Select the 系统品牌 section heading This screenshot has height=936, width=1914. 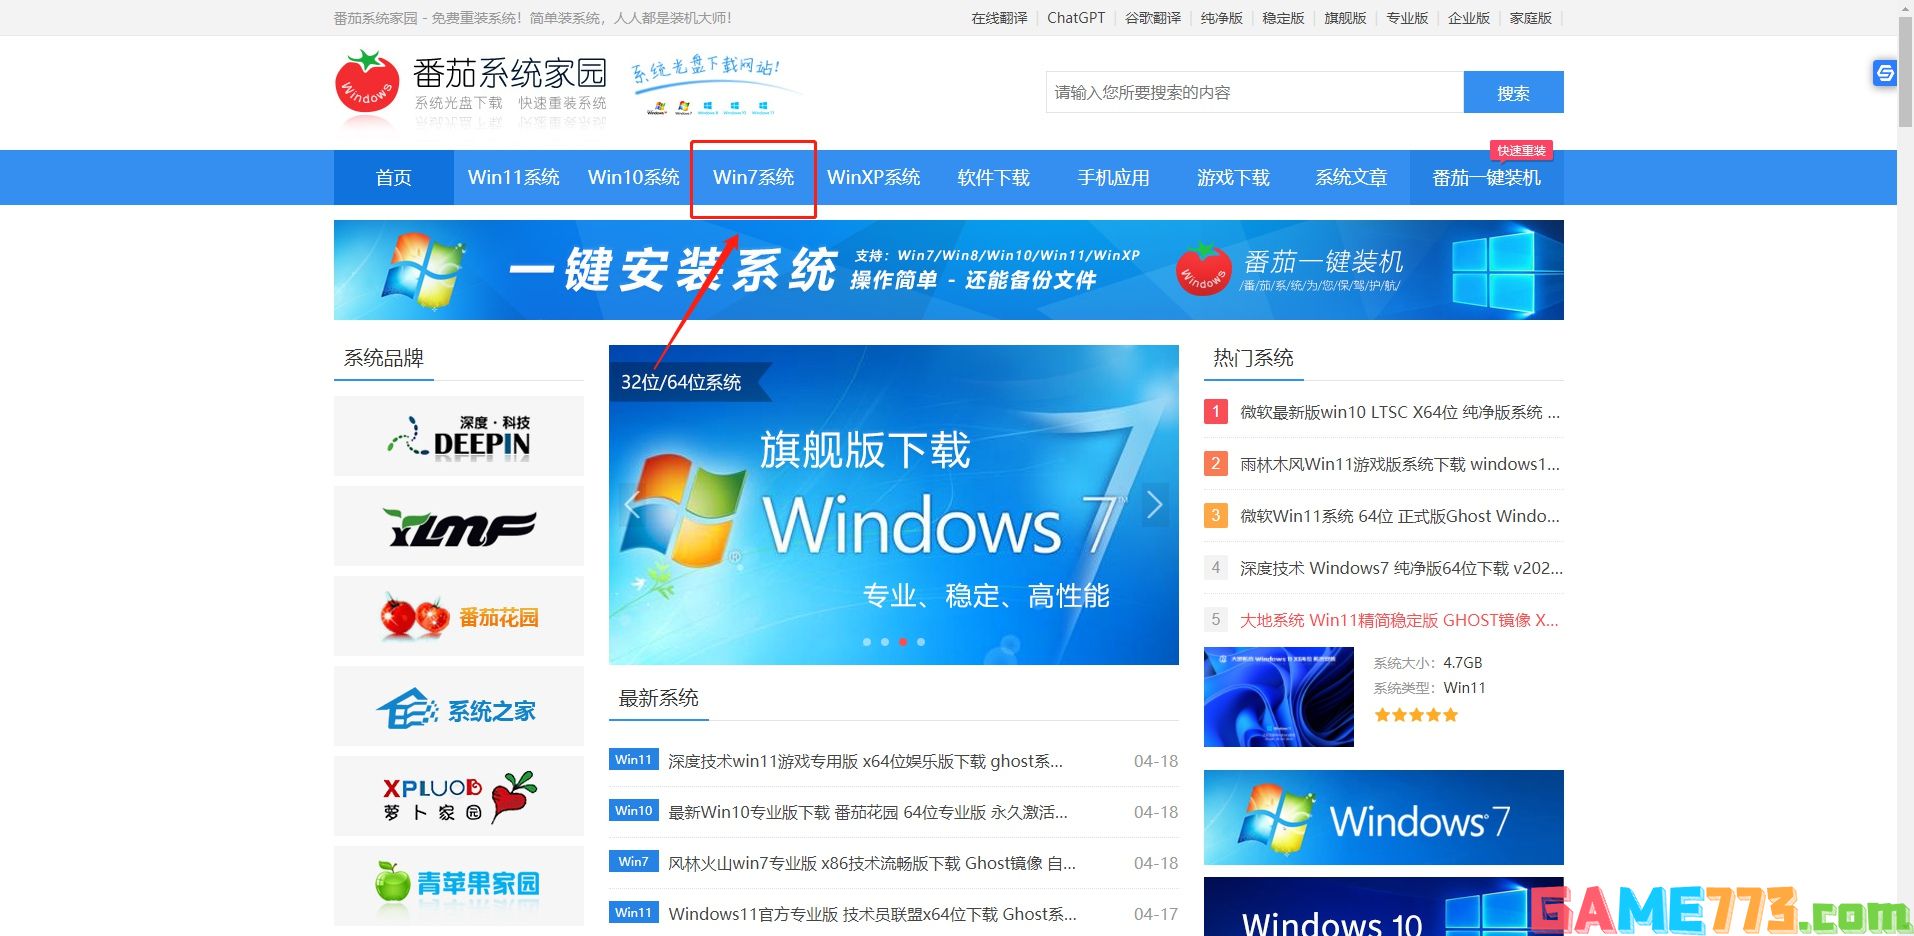coord(384,358)
